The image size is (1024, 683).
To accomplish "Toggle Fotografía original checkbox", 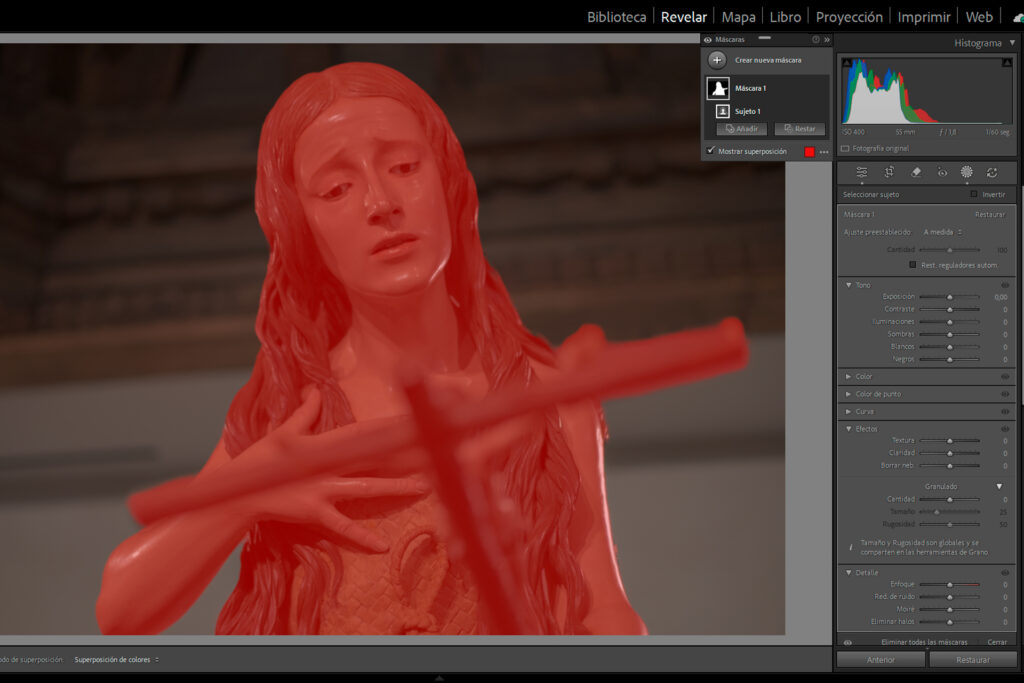I will click(845, 148).
